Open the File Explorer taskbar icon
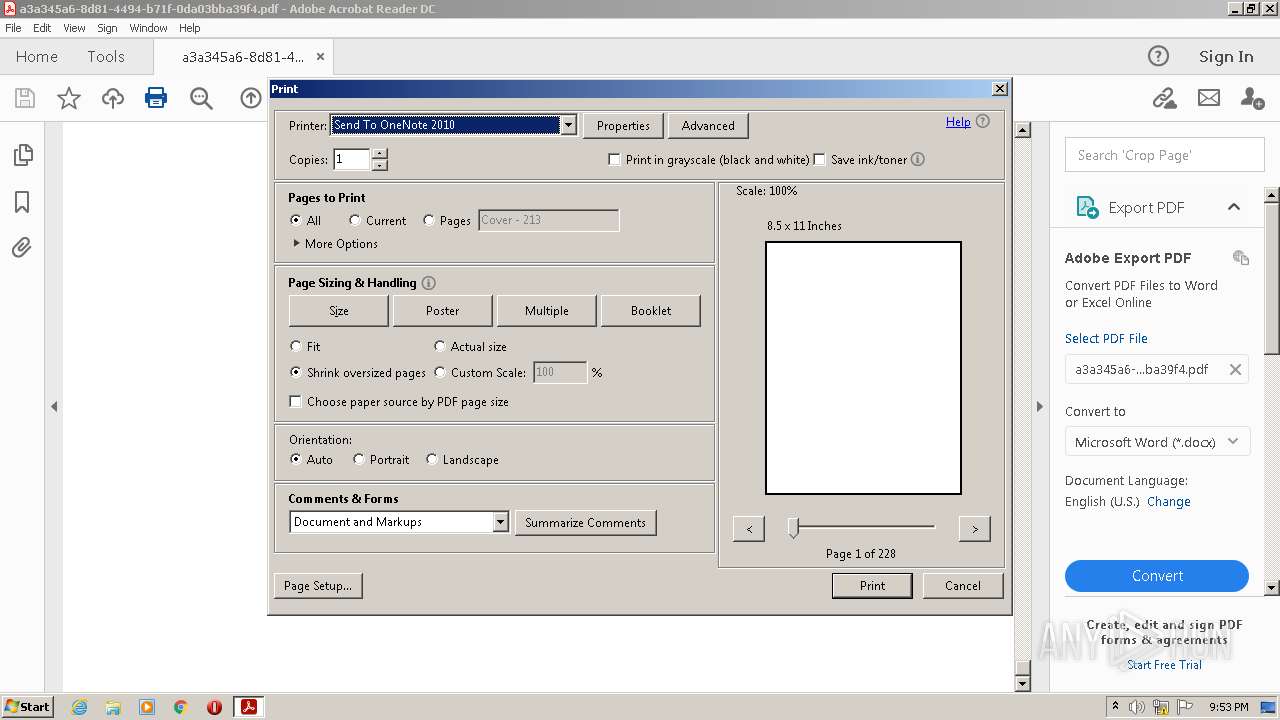 (113, 707)
